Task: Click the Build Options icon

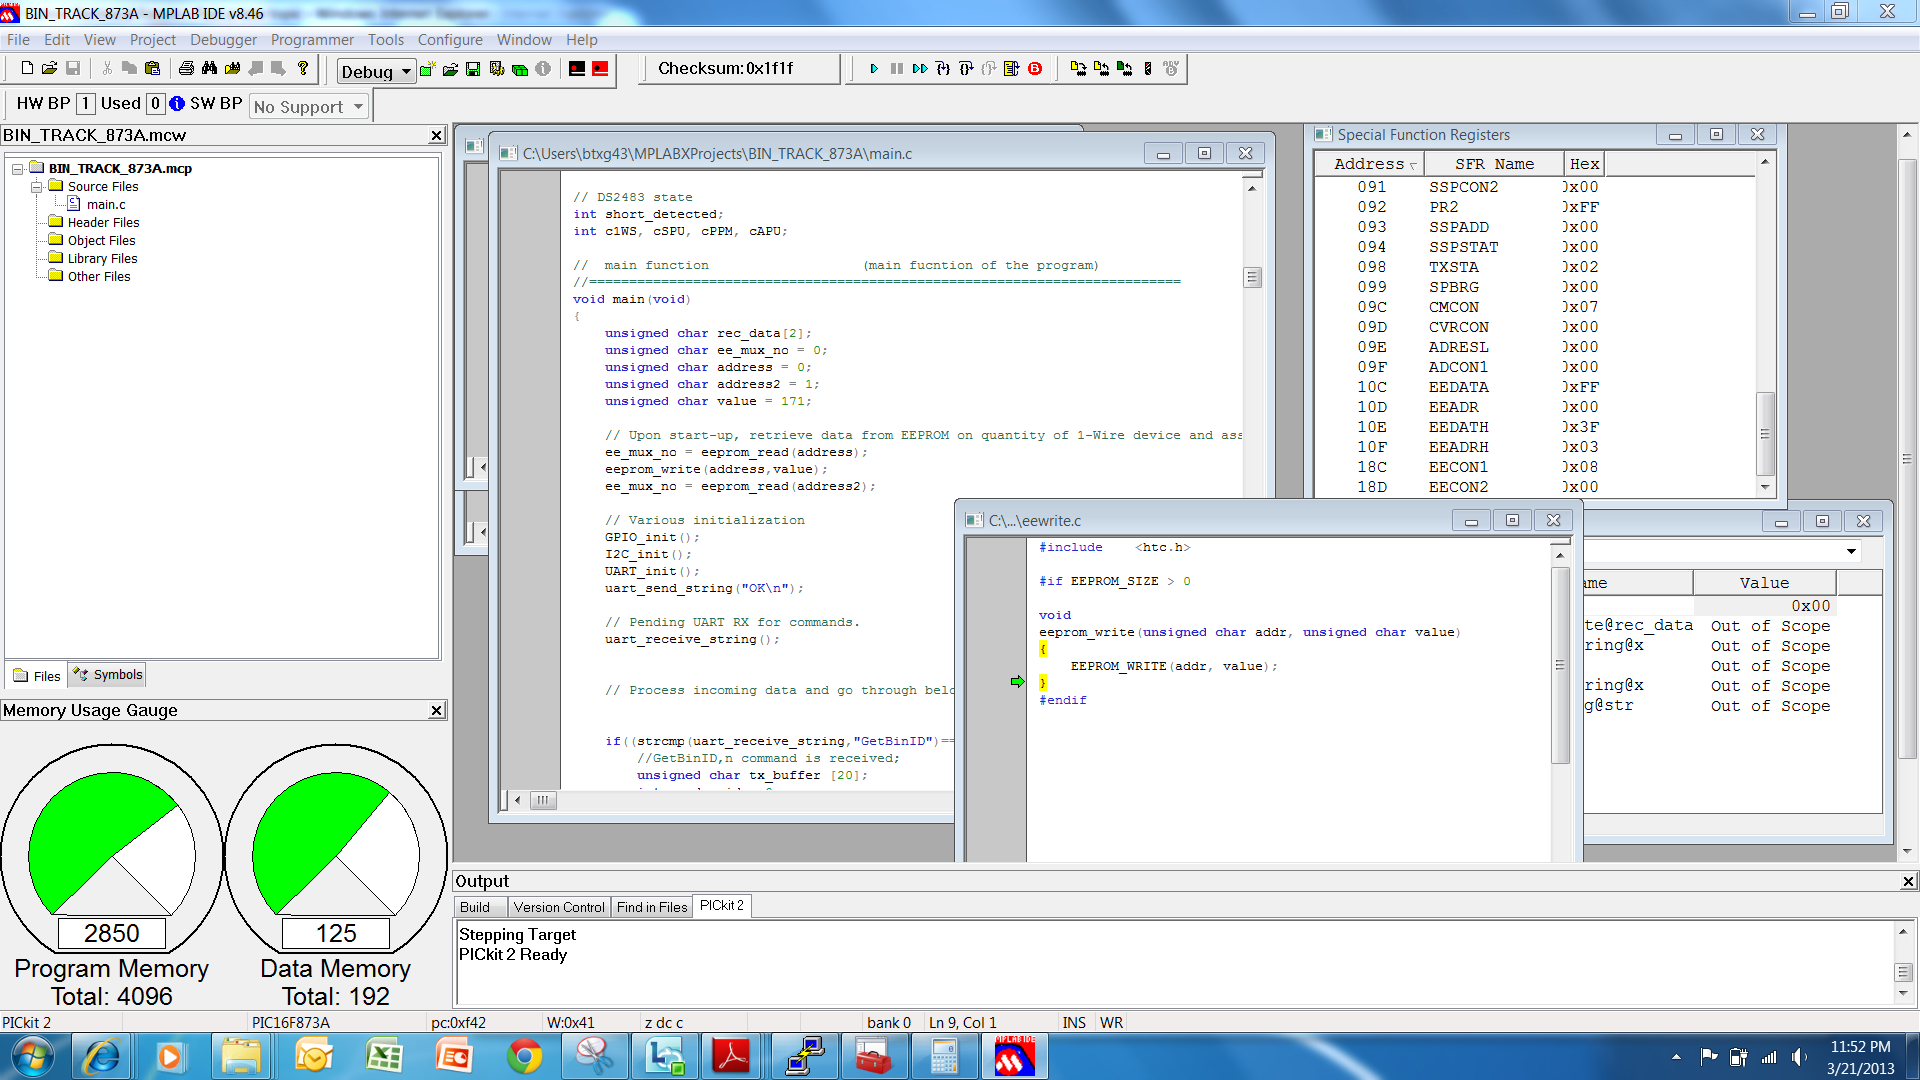Action: click(x=497, y=69)
